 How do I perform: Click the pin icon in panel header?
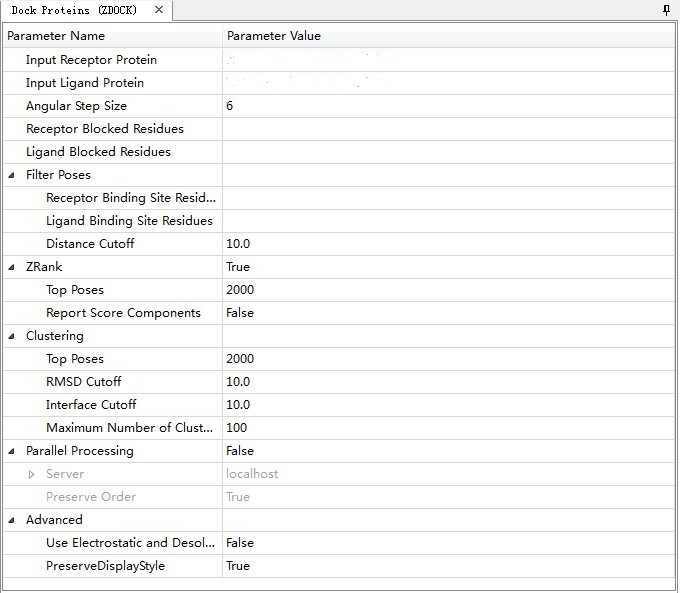[667, 10]
